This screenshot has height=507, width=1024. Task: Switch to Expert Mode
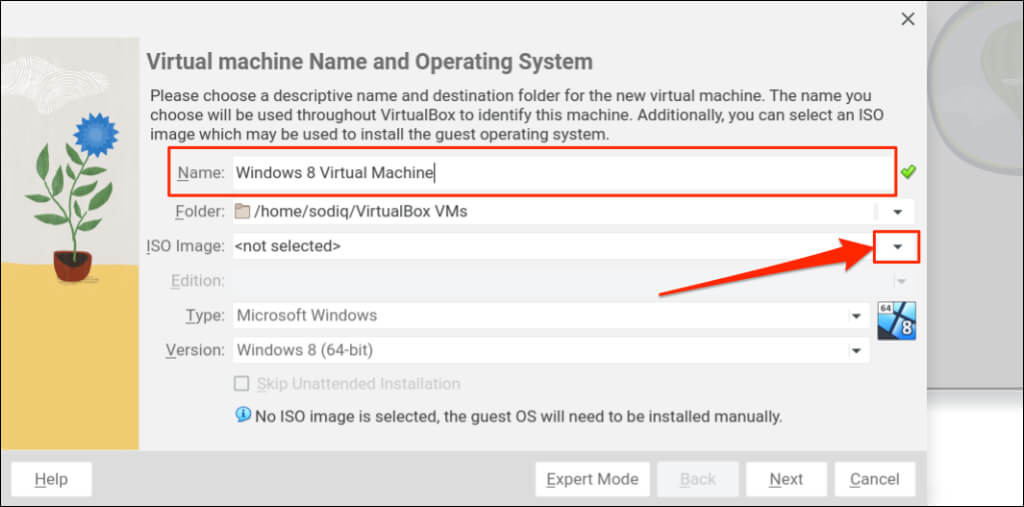pos(592,479)
